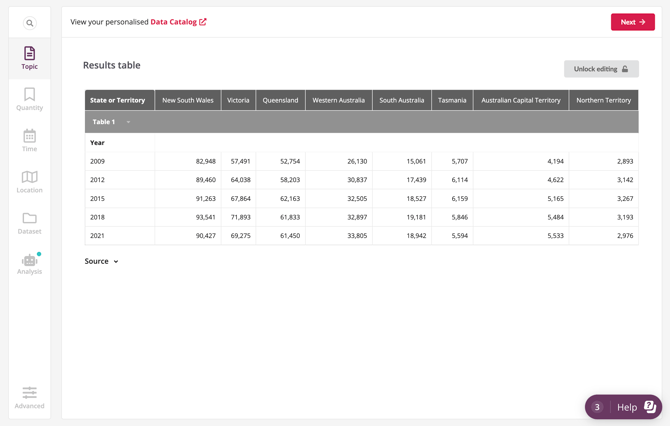Click the New South Wales column header
Screen dimensions: 670x426
[x=188, y=100]
